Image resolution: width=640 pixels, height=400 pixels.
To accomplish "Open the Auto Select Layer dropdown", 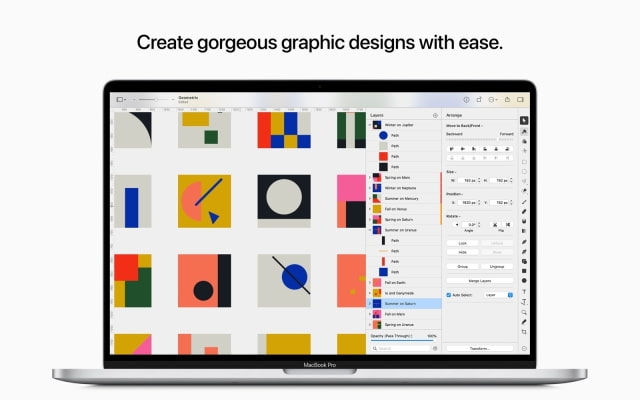I will (x=497, y=295).
